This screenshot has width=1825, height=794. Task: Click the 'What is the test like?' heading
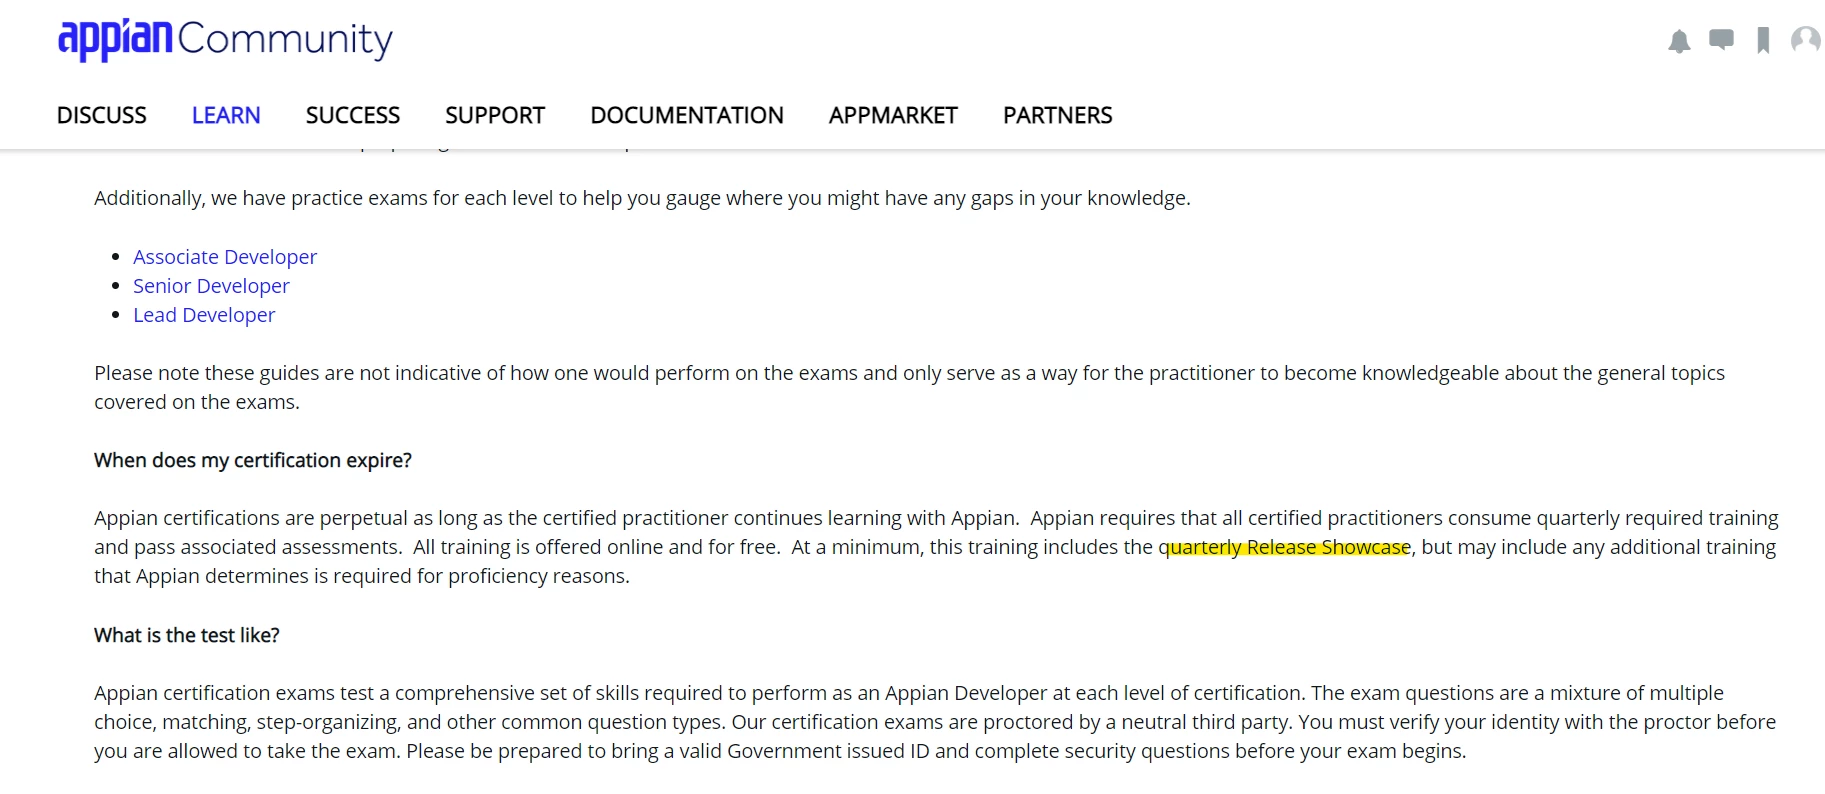coord(187,635)
